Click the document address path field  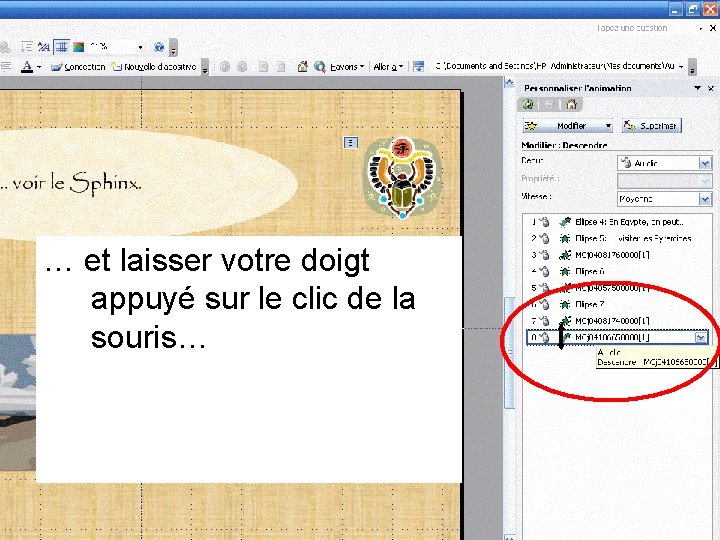tap(554, 67)
